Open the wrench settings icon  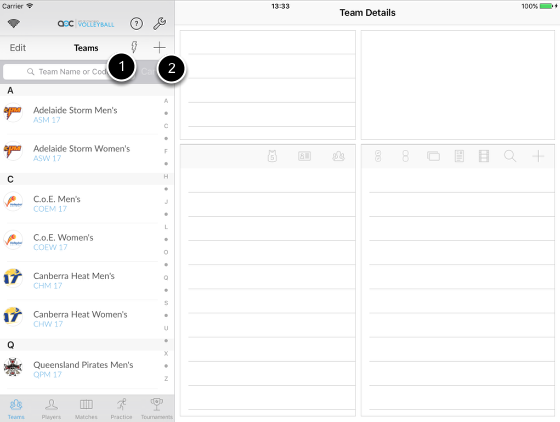159,24
